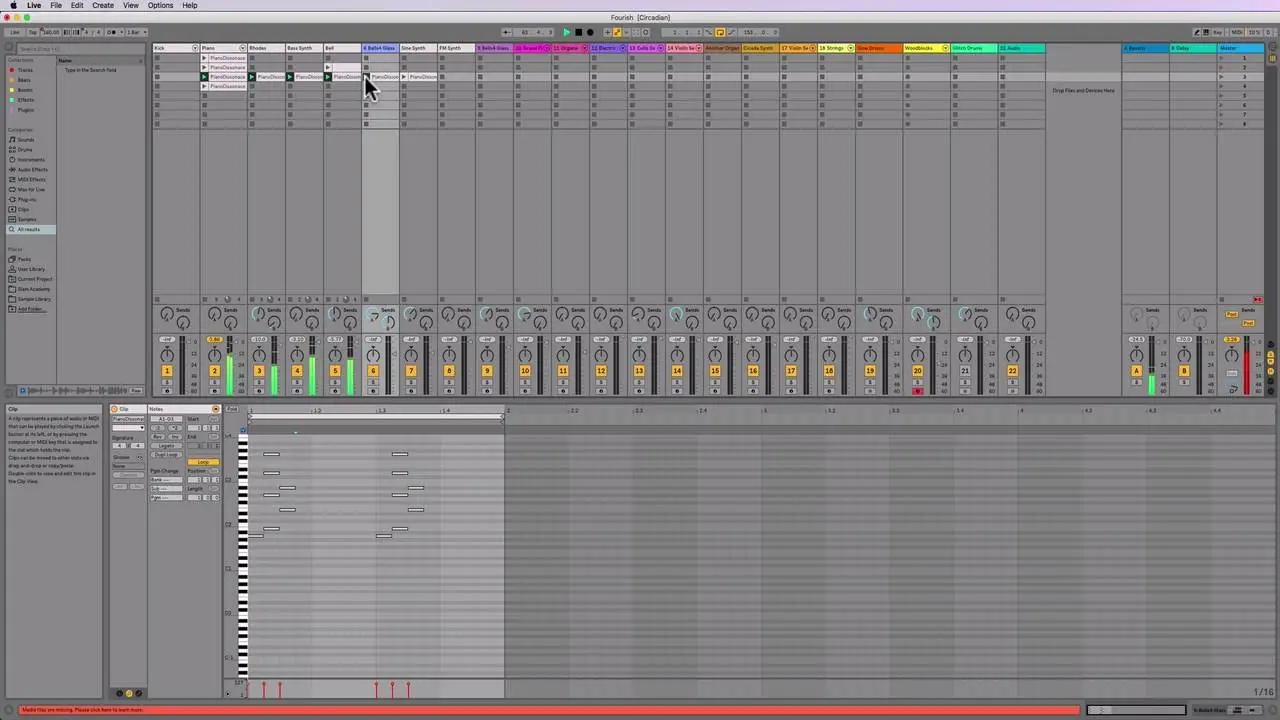The height and width of the screenshot is (720, 1280).
Task: Launch first PianoDissonance clip on Piano track
Action: pos(205,58)
